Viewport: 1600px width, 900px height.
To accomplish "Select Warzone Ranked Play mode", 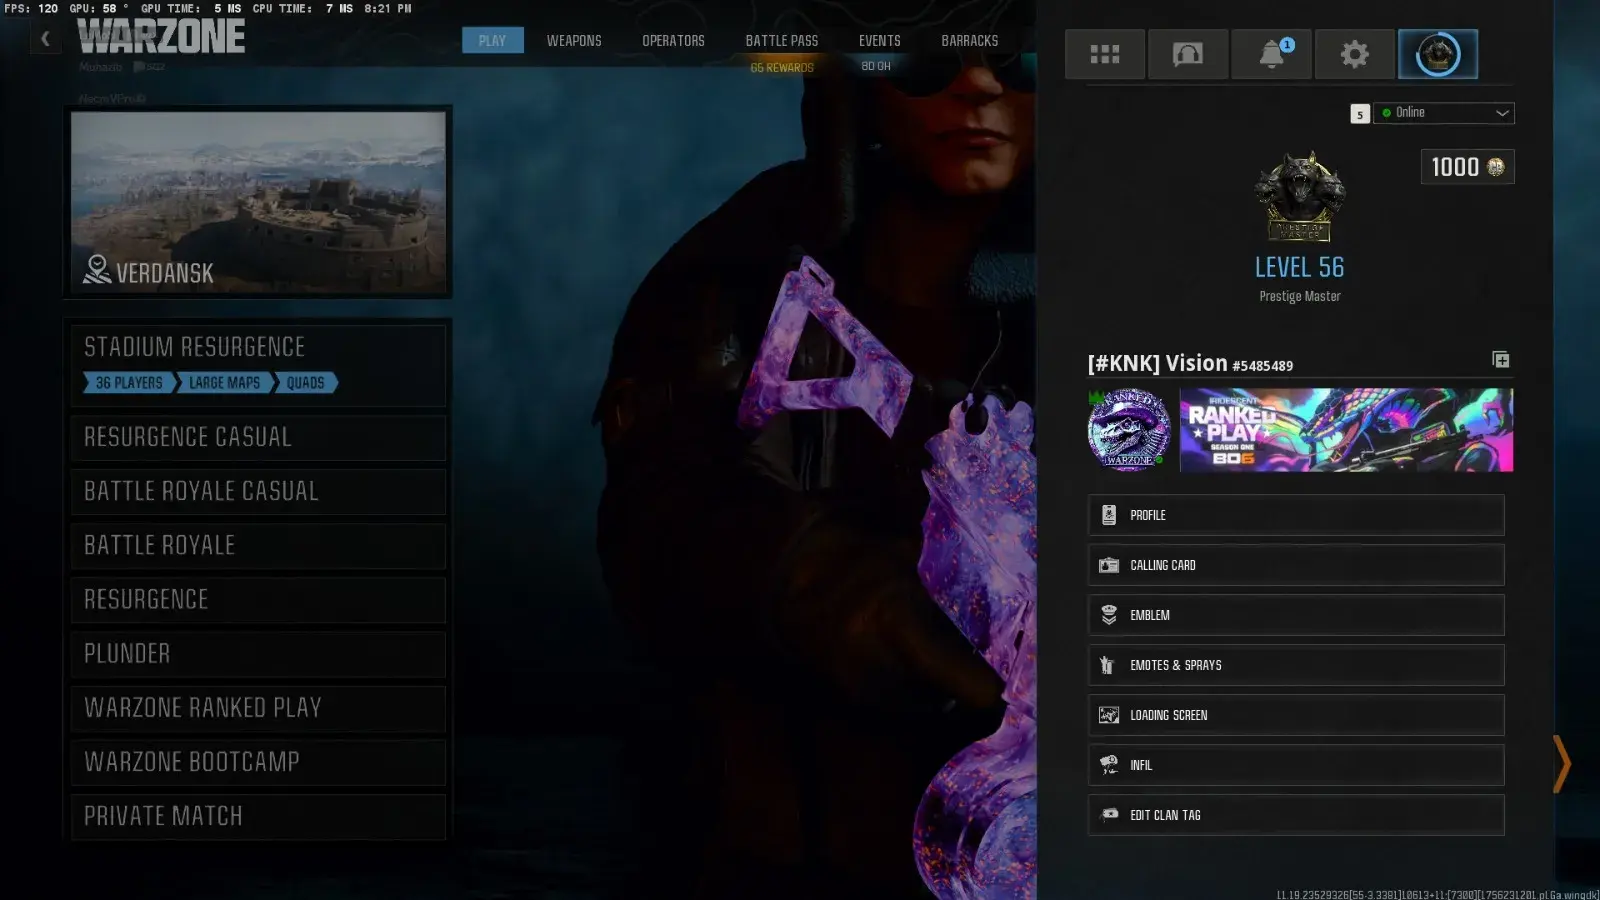I will point(258,708).
